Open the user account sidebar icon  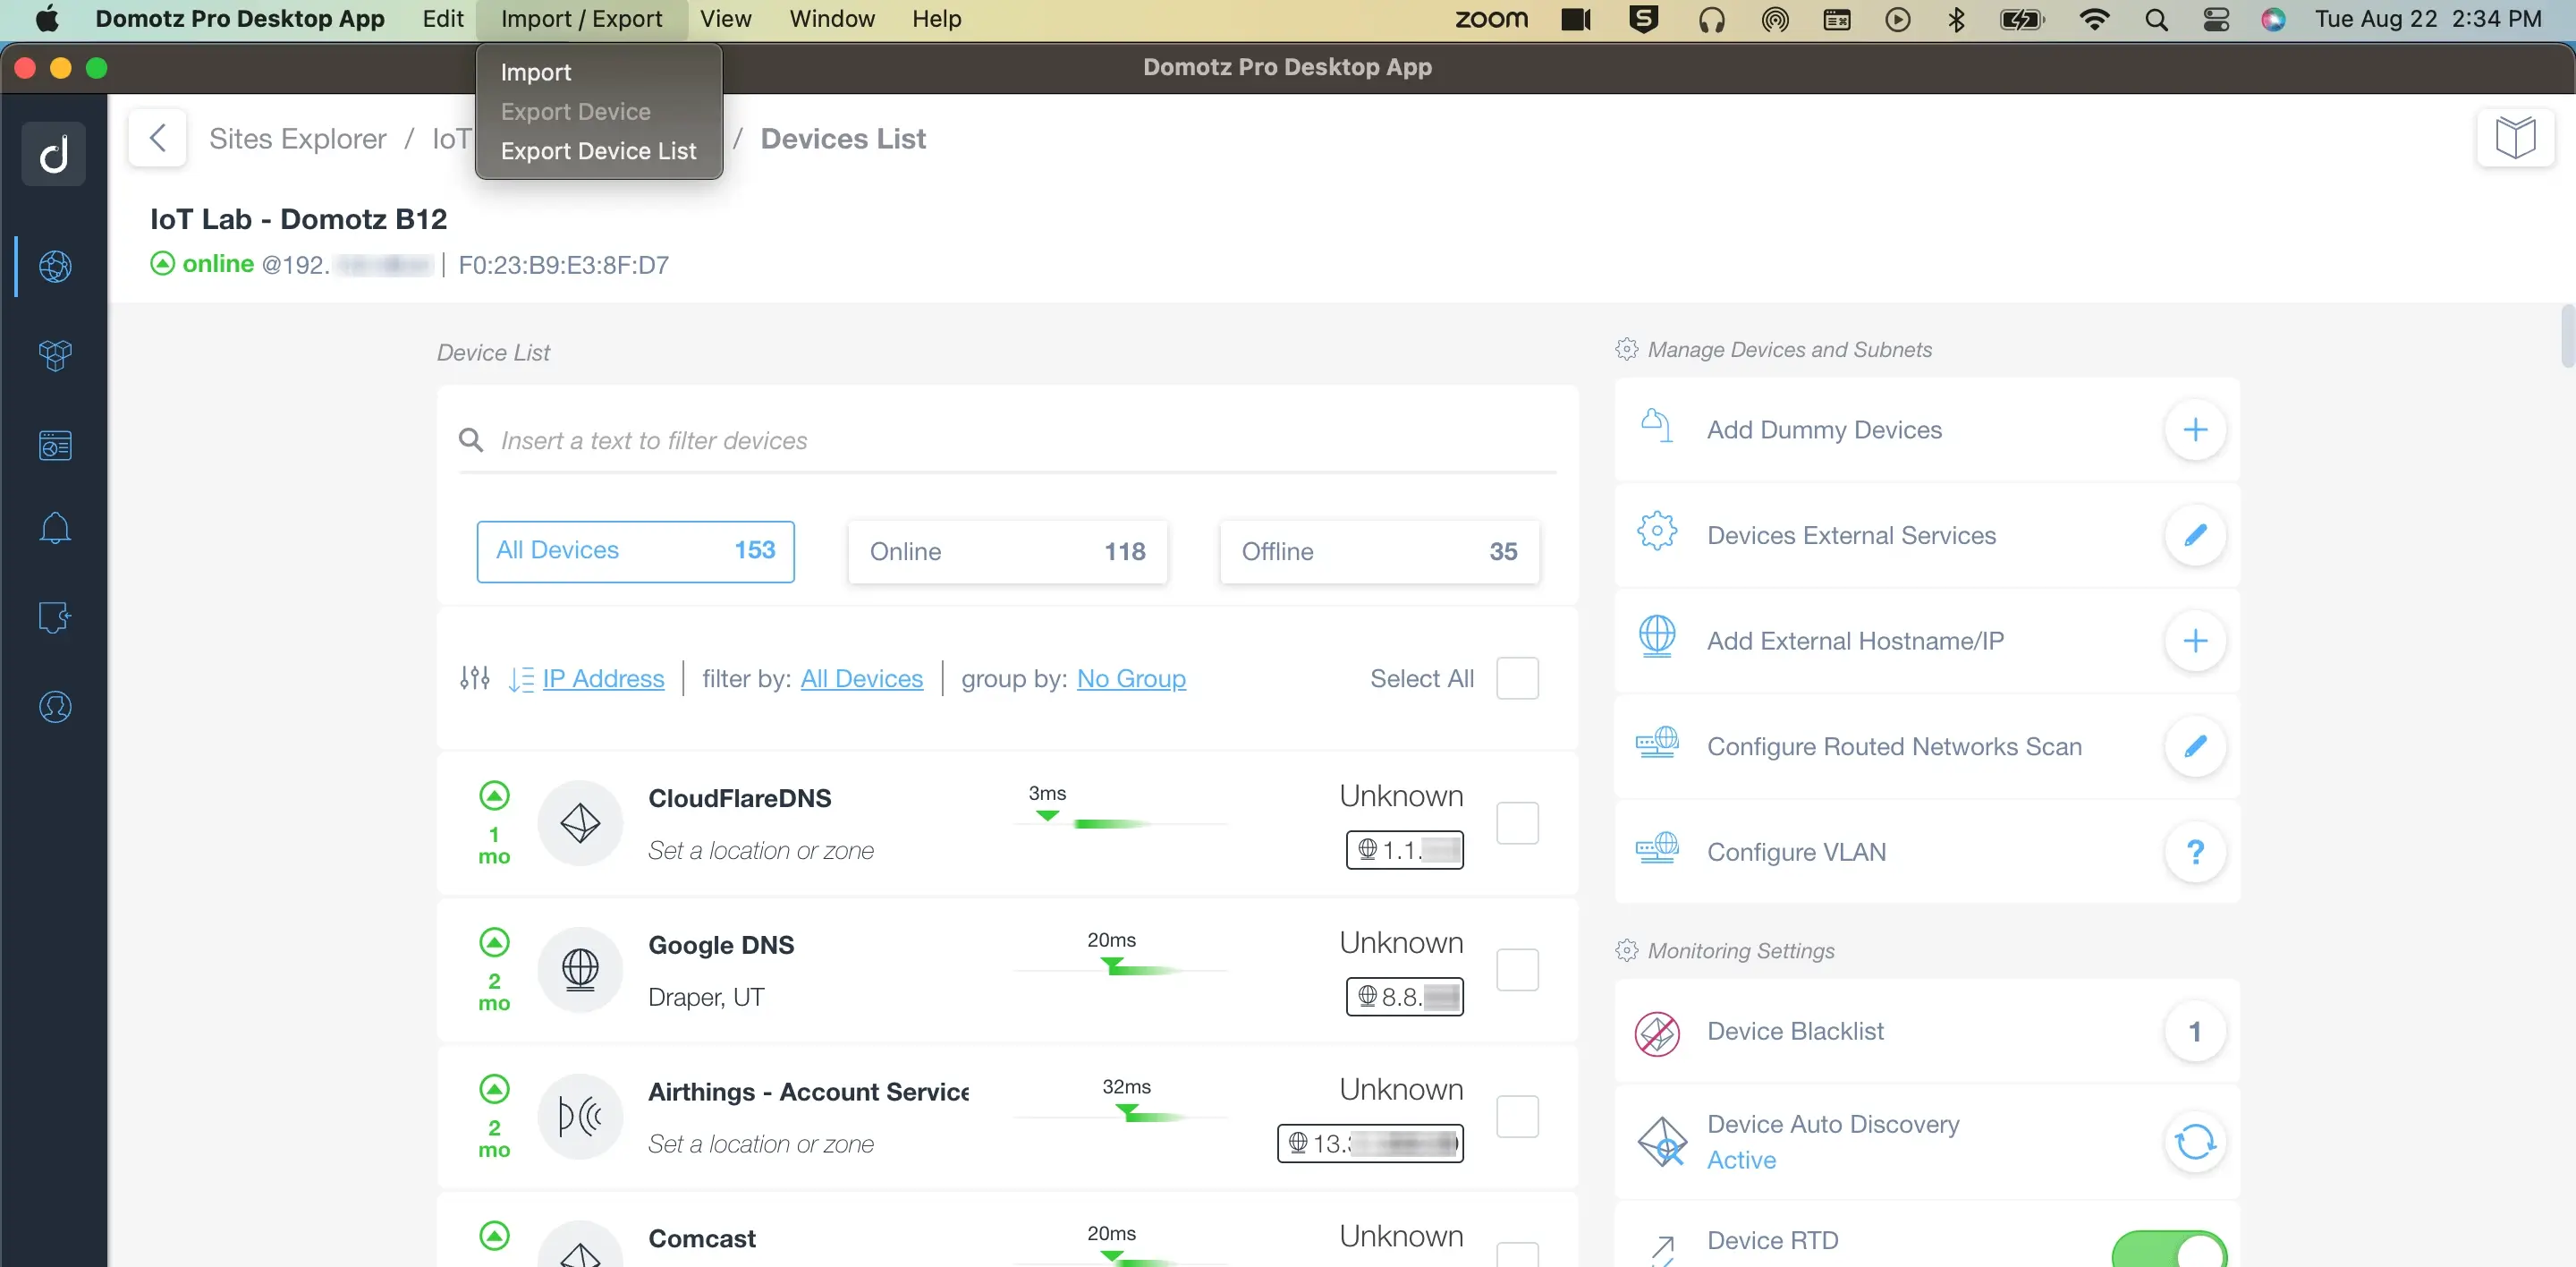pos(55,707)
